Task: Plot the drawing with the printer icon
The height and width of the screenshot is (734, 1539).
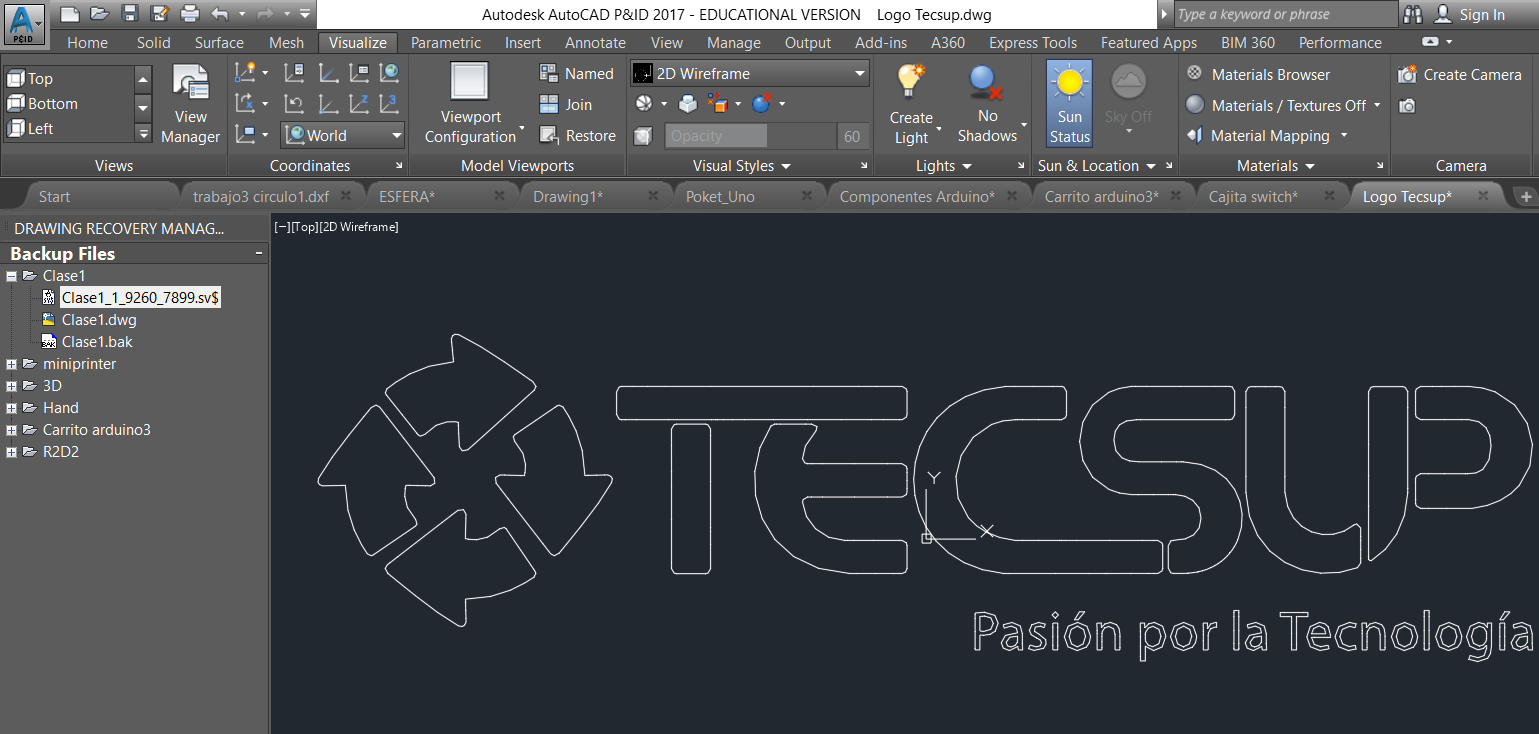Action: point(190,14)
